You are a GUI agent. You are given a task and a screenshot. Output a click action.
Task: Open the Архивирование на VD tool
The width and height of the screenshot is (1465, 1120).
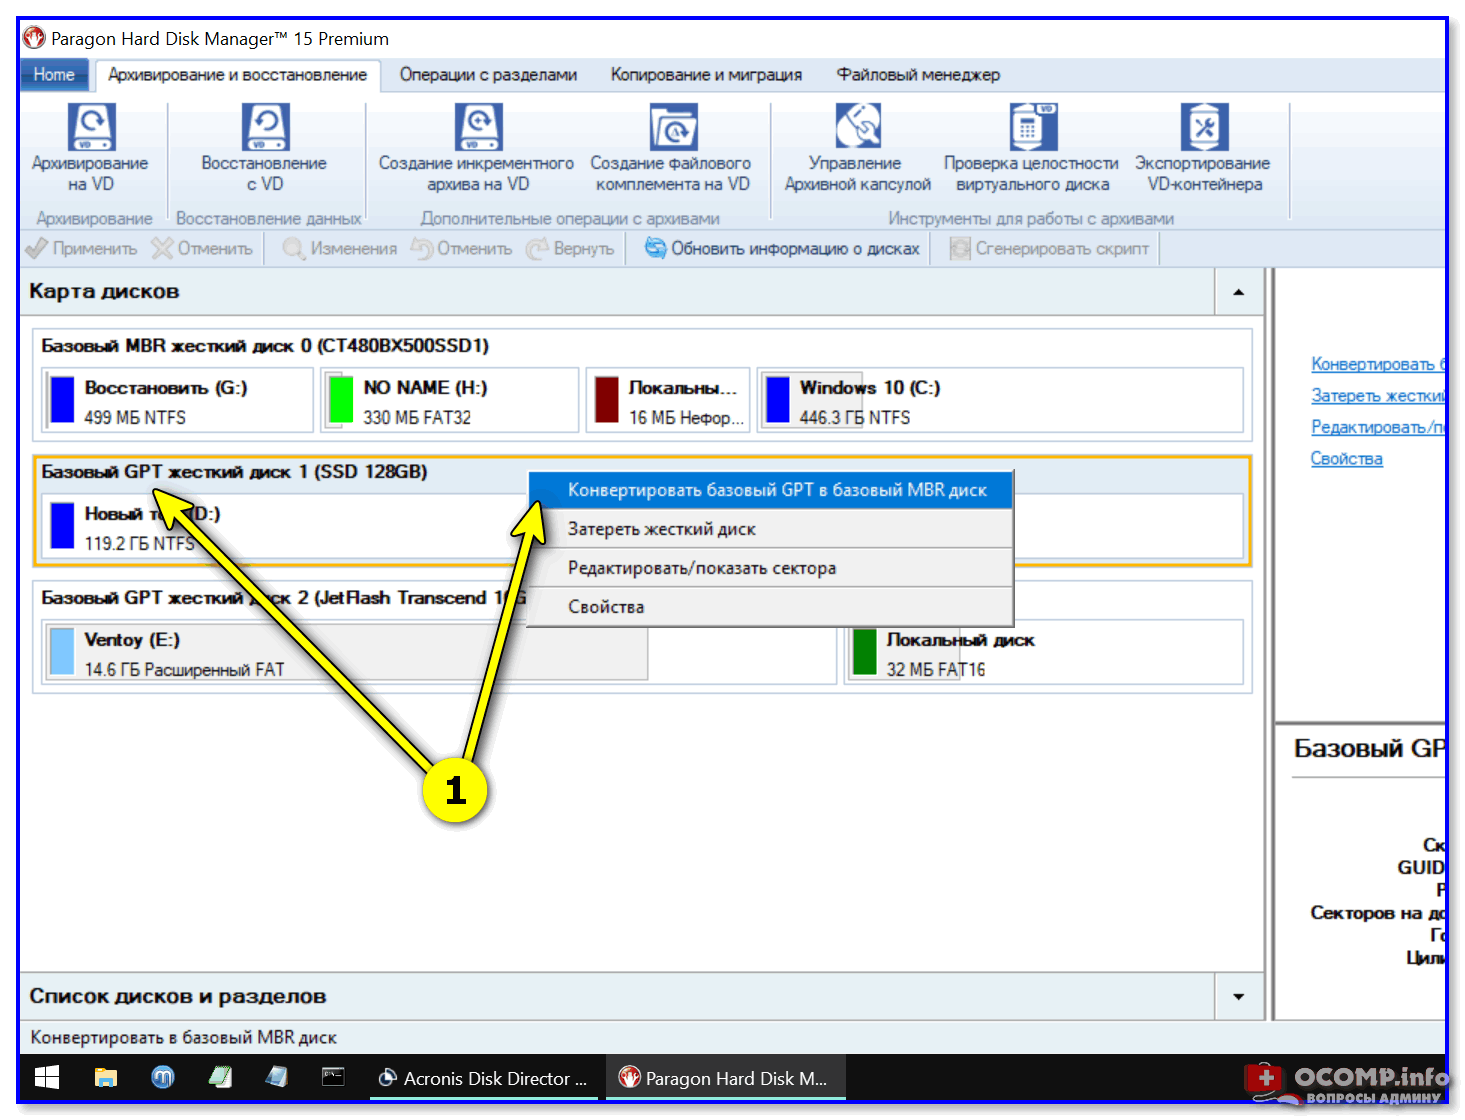coord(90,148)
